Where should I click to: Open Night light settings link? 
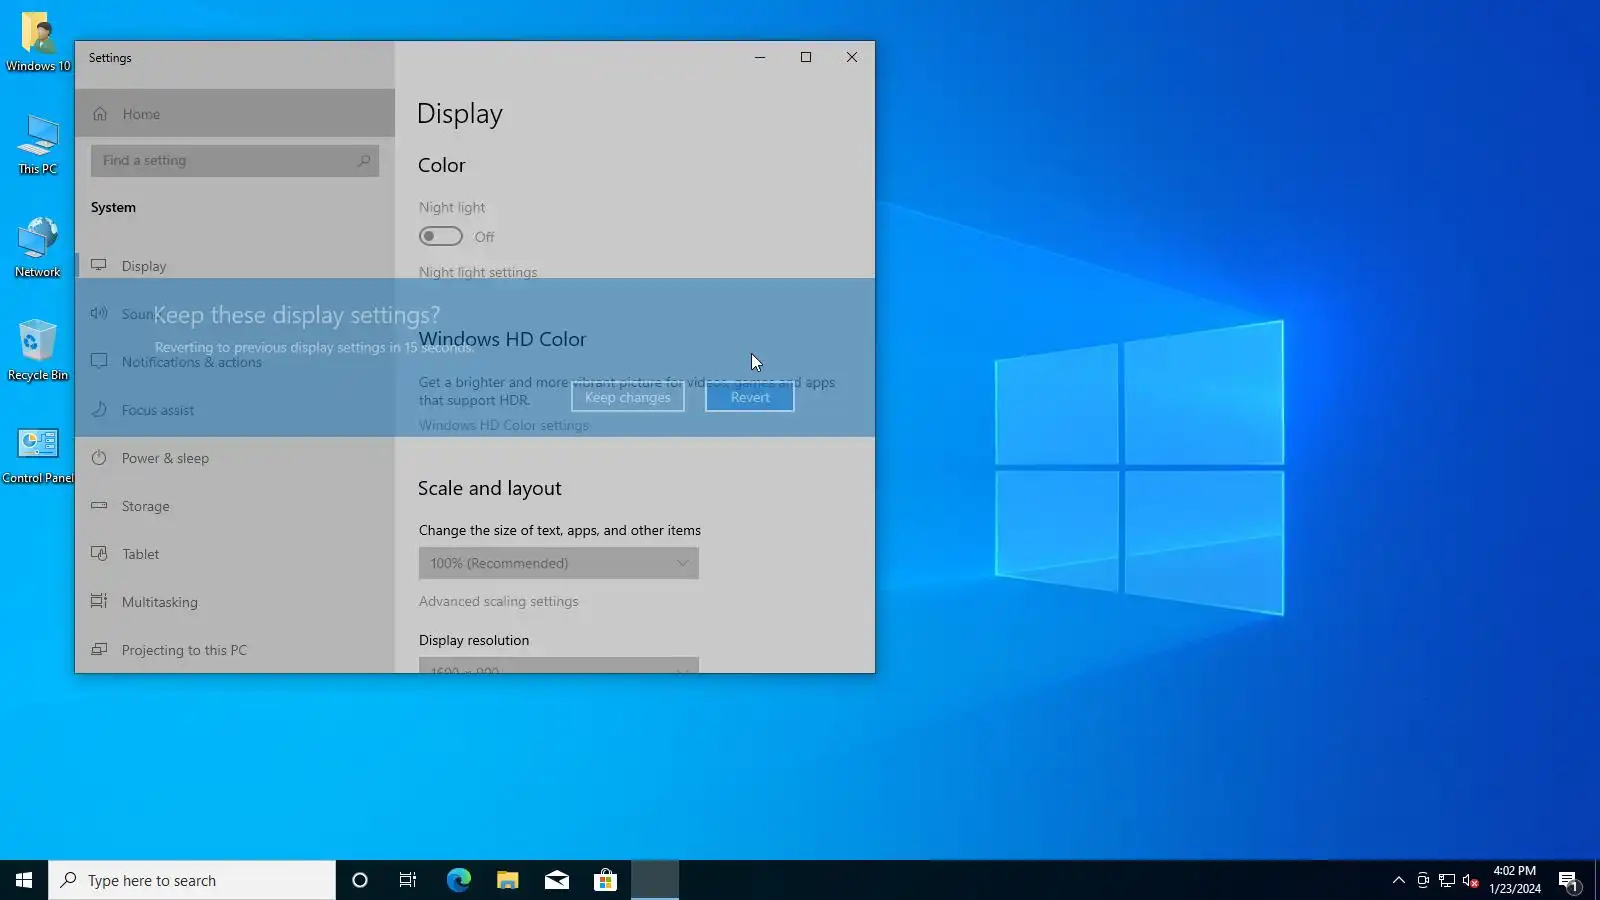478,272
